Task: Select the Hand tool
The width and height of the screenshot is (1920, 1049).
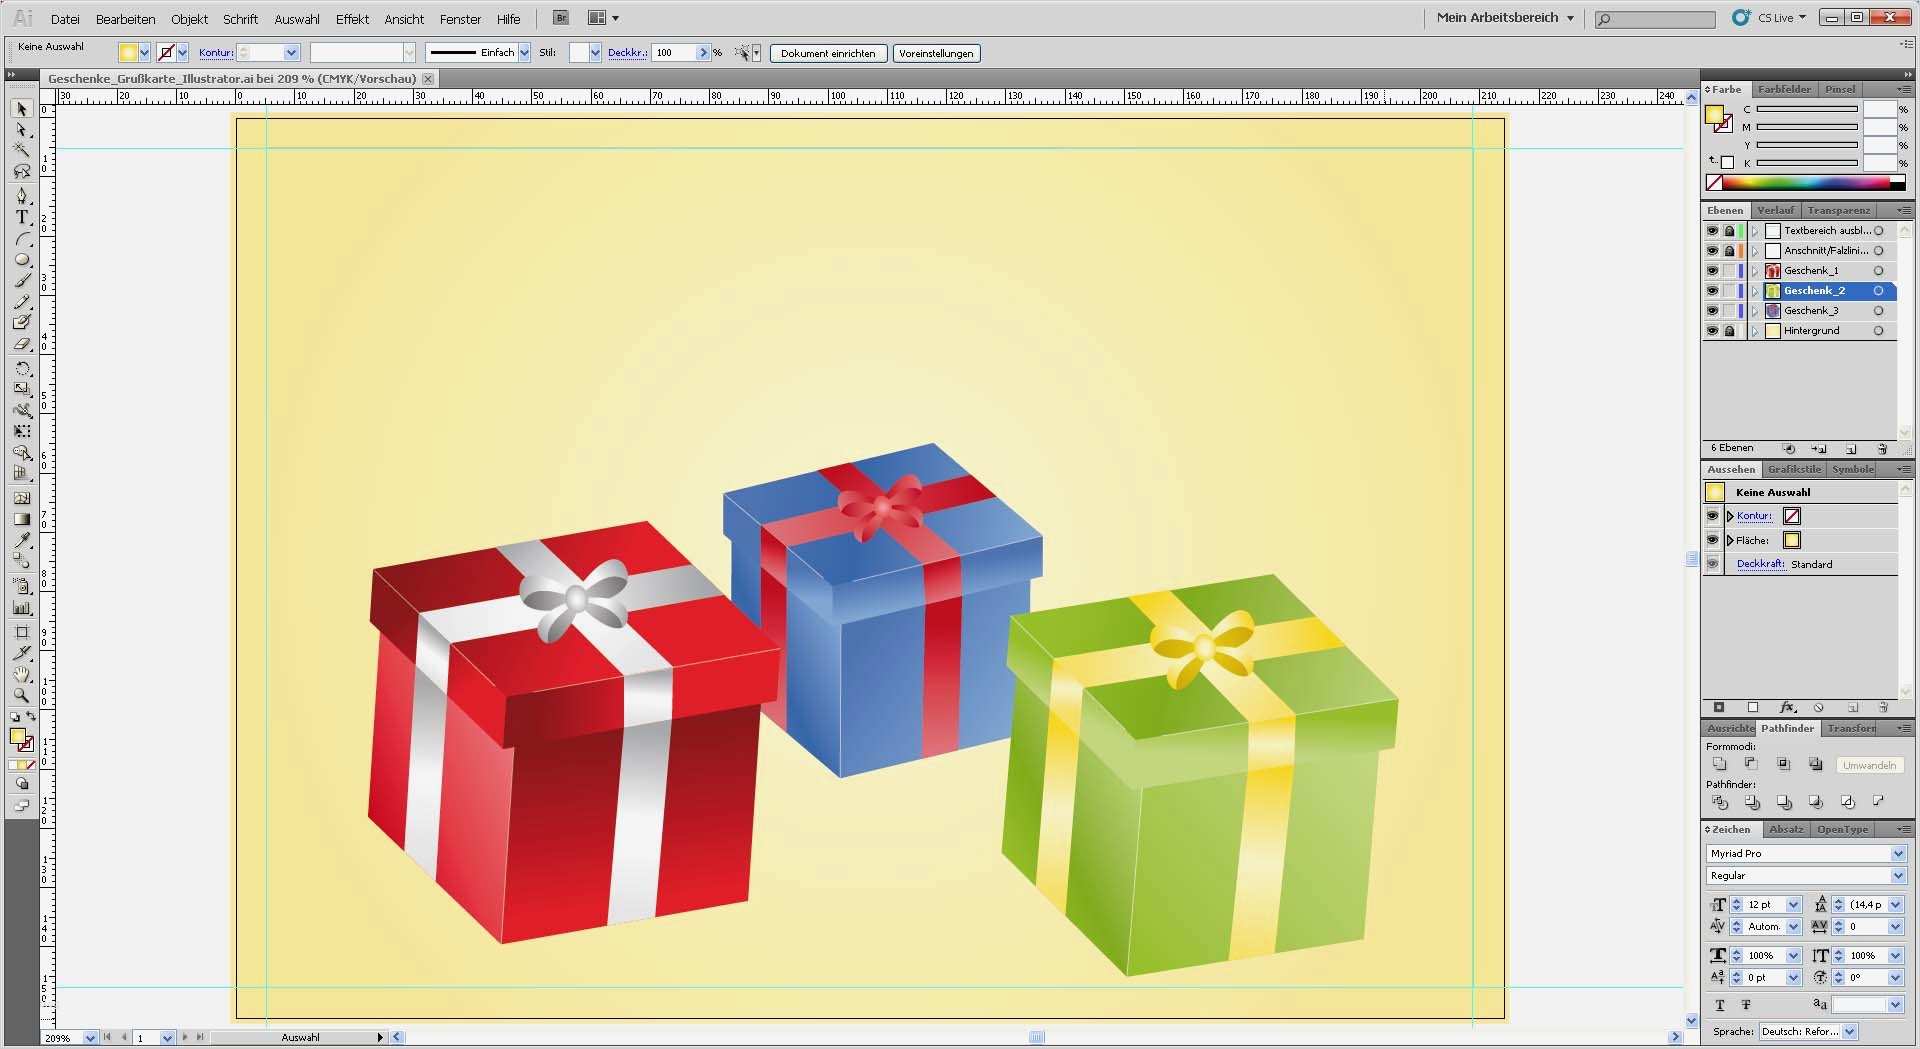Action: (x=22, y=674)
